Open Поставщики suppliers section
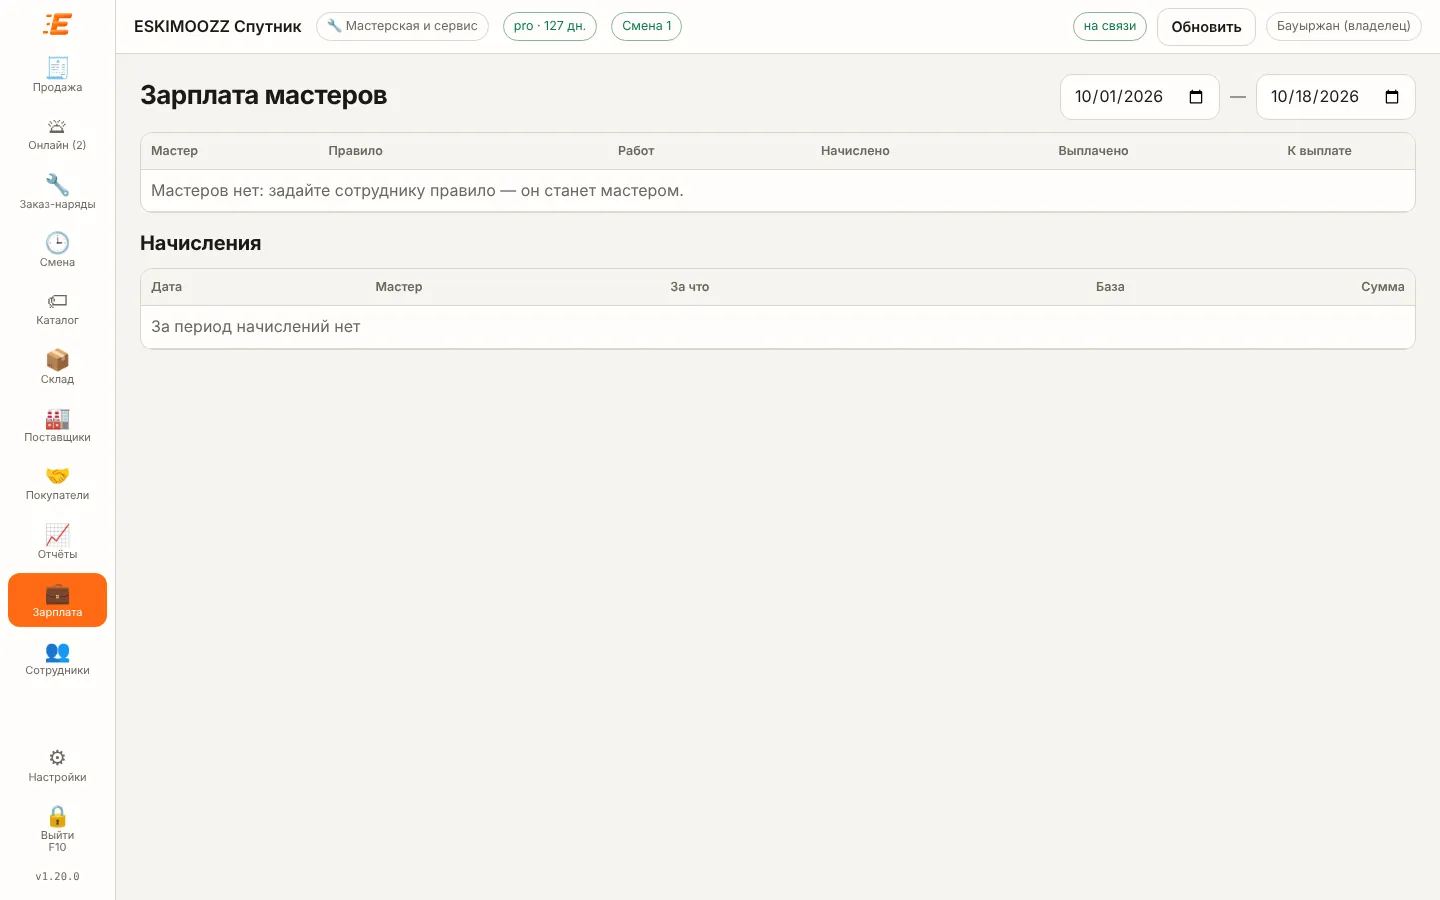 (x=57, y=425)
